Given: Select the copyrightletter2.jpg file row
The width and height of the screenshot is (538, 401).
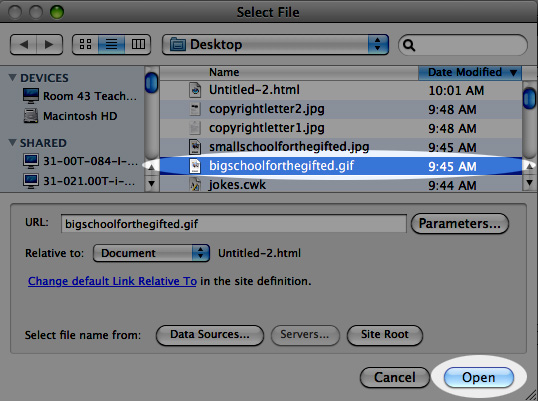Looking at the screenshot, I should click(341, 109).
